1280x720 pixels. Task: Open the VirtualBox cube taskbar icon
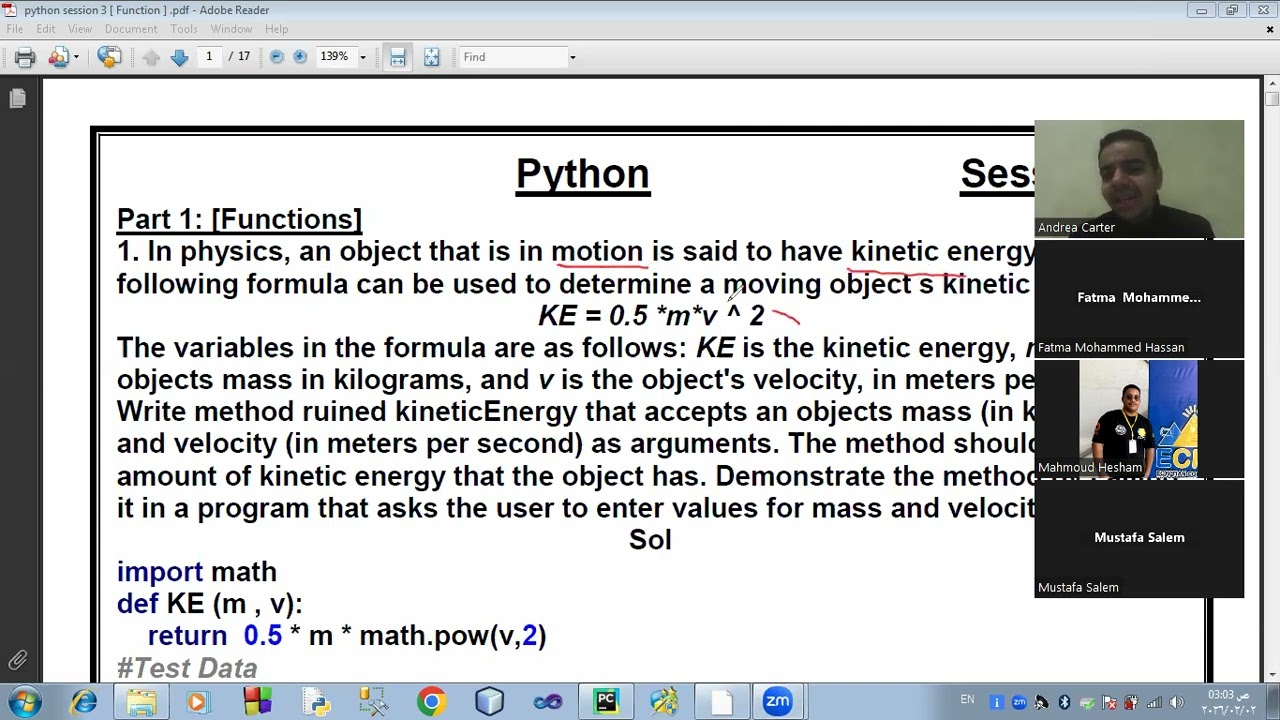pyautogui.click(x=490, y=702)
